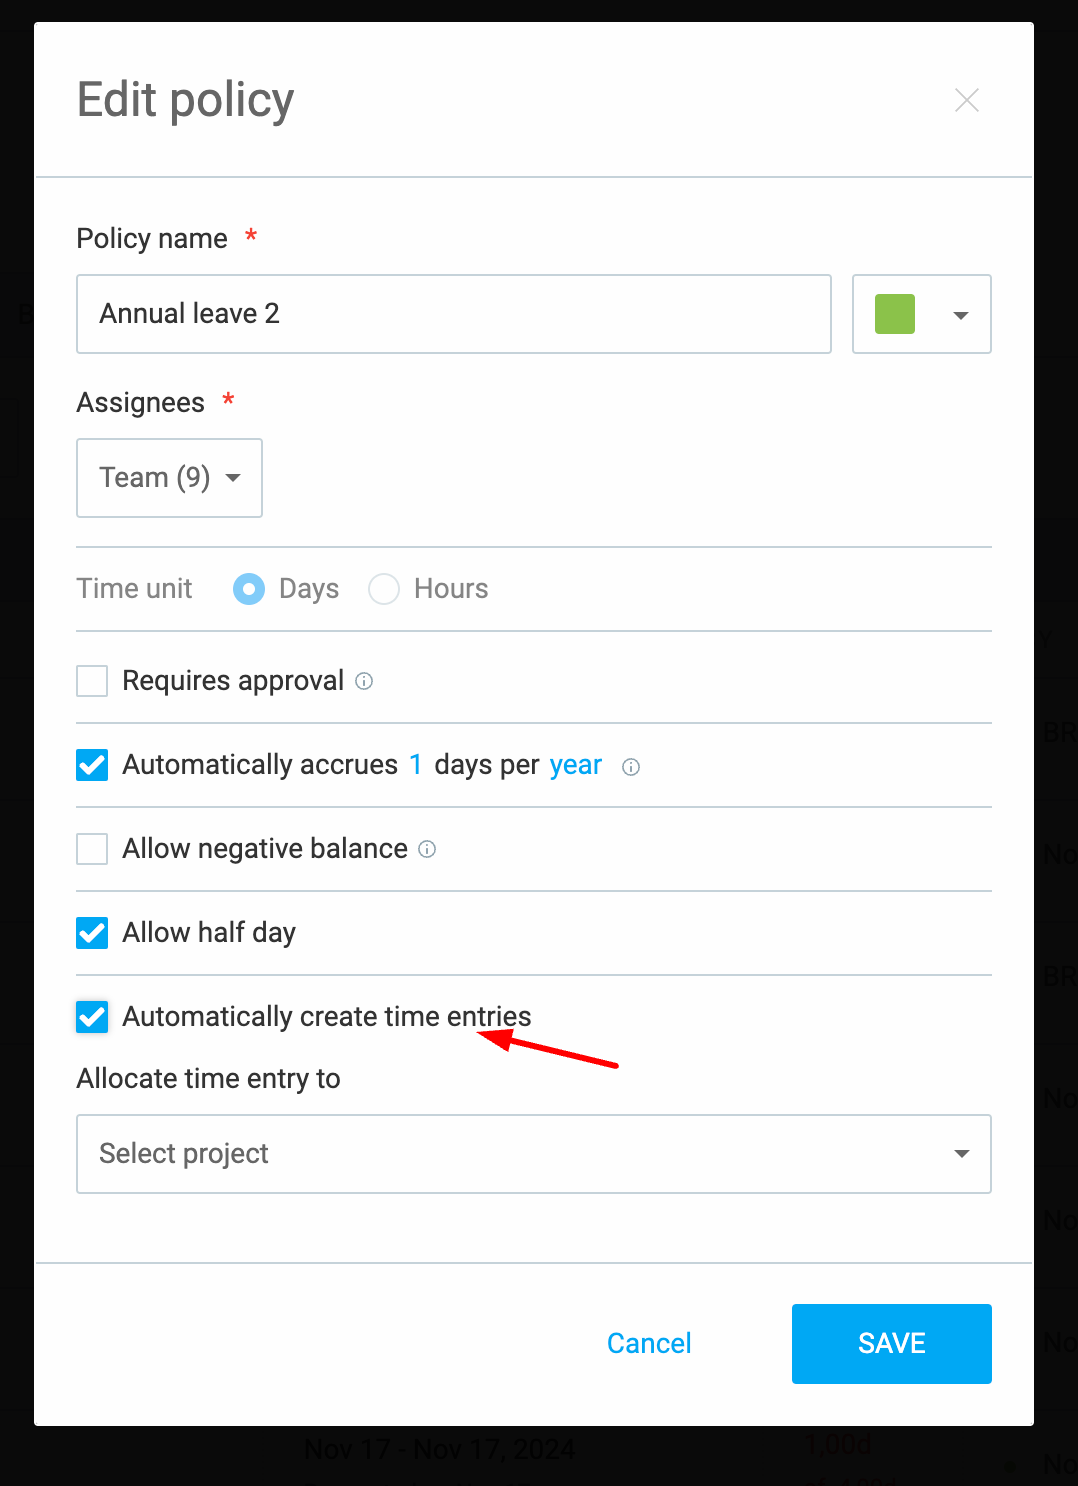Viewport: 1078px width, 1486px height.
Task: Click the Select project dropdown arrow
Action: click(x=962, y=1154)
